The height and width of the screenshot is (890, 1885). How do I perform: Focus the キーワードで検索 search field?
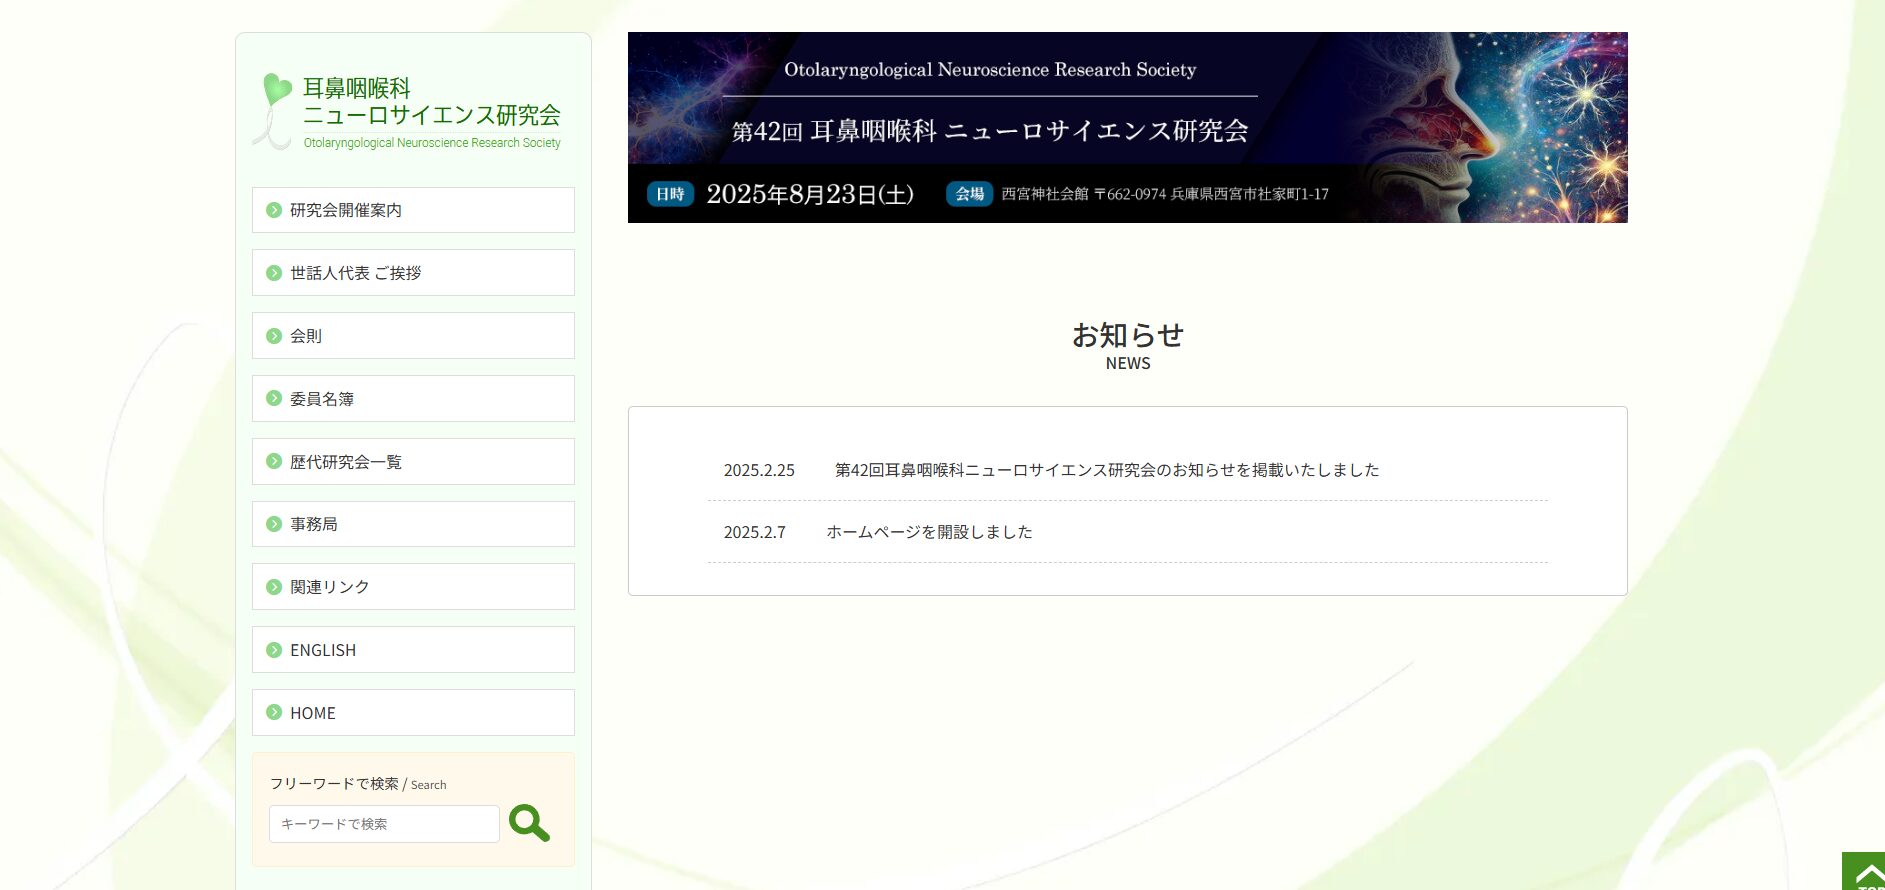384,824
